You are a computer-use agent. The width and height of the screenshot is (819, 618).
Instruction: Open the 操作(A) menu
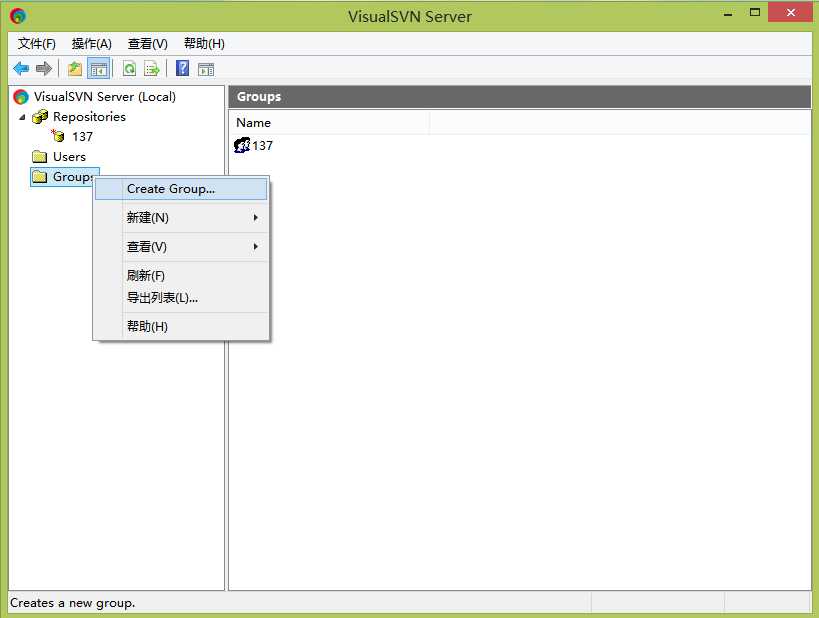91,43
